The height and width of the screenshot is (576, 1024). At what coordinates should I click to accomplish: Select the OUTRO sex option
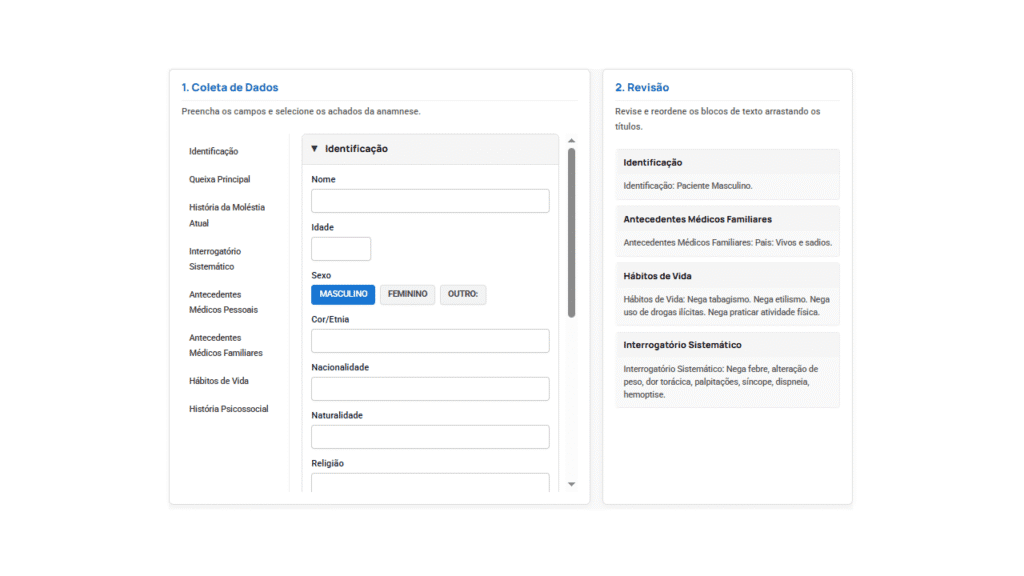[463, 294]
